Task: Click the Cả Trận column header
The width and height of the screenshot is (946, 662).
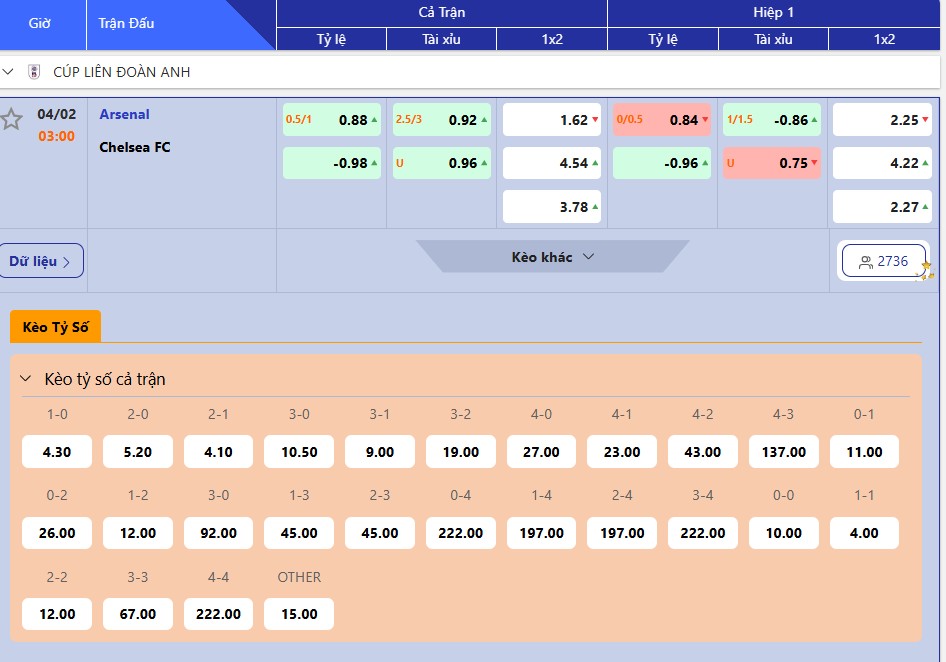Action: click(441, 13)
